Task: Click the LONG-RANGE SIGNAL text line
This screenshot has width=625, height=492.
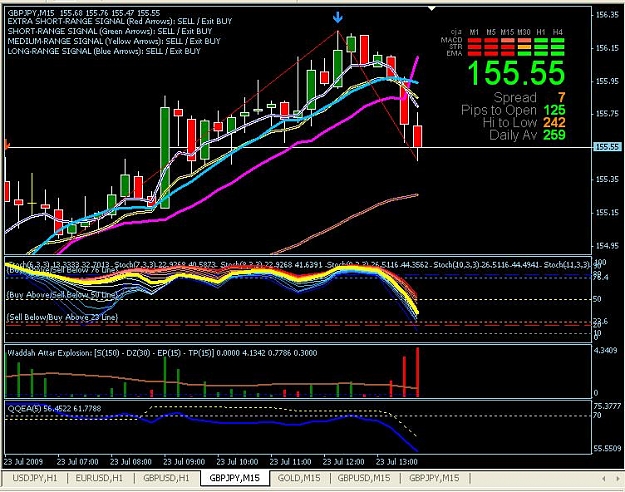Action: (x=104, y=51)
